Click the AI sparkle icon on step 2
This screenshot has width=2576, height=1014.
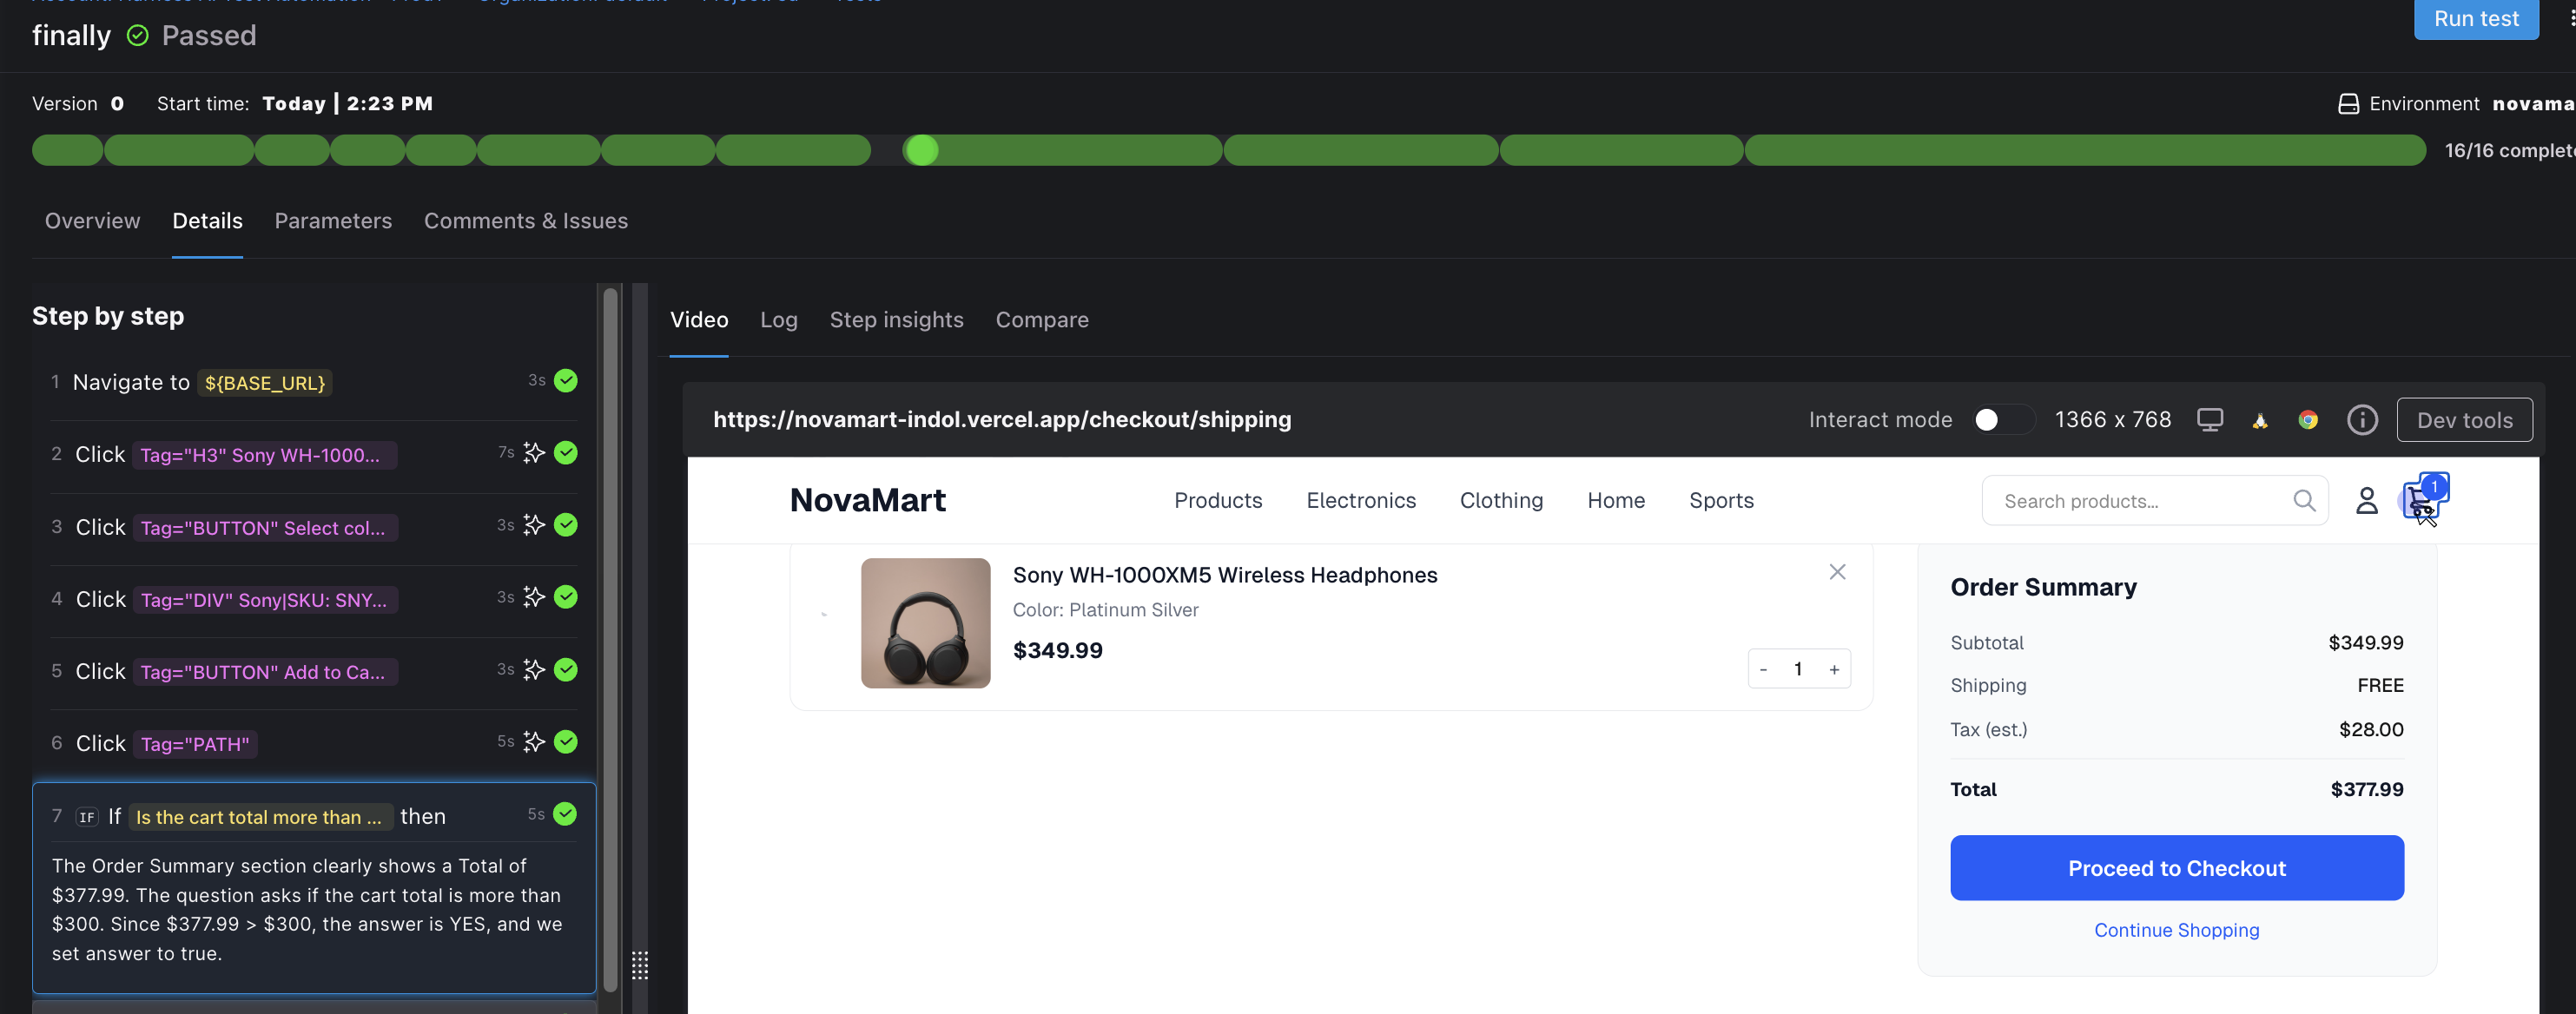(x=534, y=453)
